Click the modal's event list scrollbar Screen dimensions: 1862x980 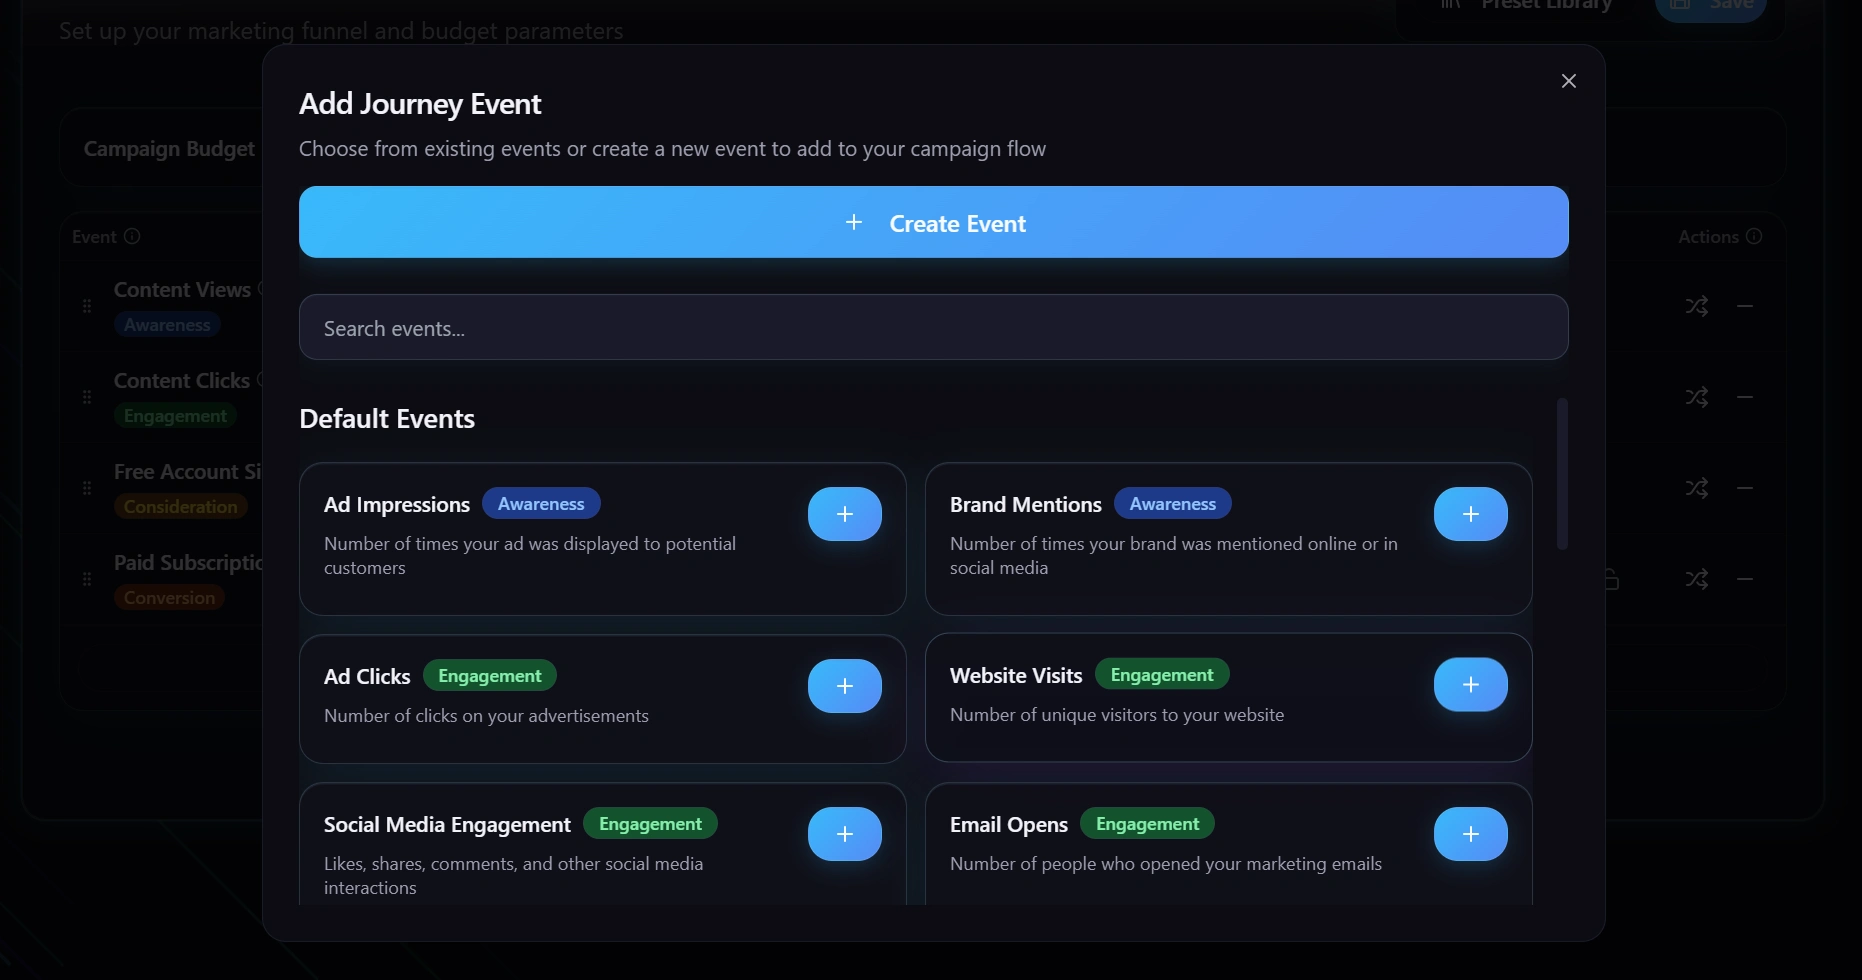click(1561, 473)
